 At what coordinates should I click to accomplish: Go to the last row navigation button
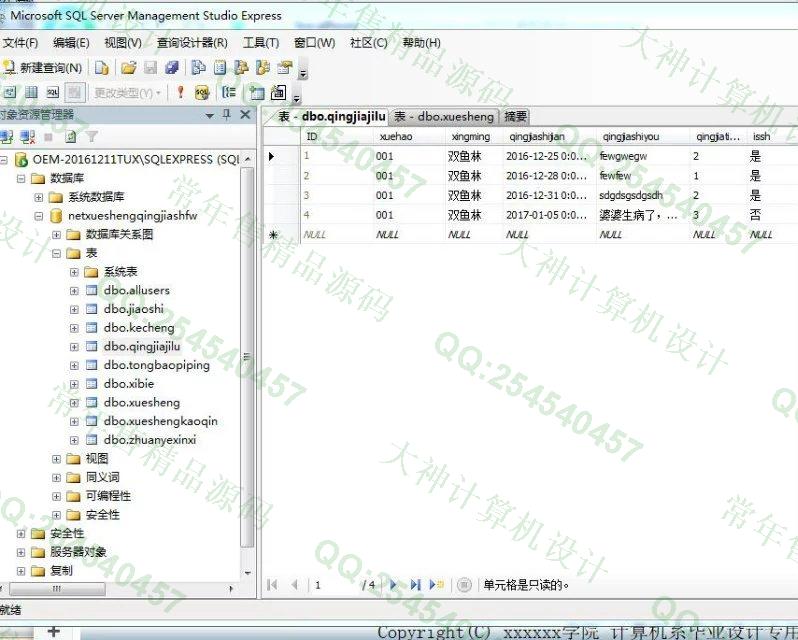click(x=415, y=585)
